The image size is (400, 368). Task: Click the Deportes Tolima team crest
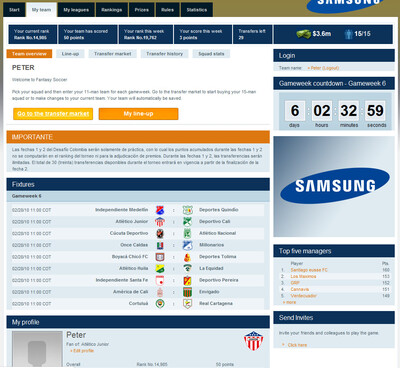188,257
